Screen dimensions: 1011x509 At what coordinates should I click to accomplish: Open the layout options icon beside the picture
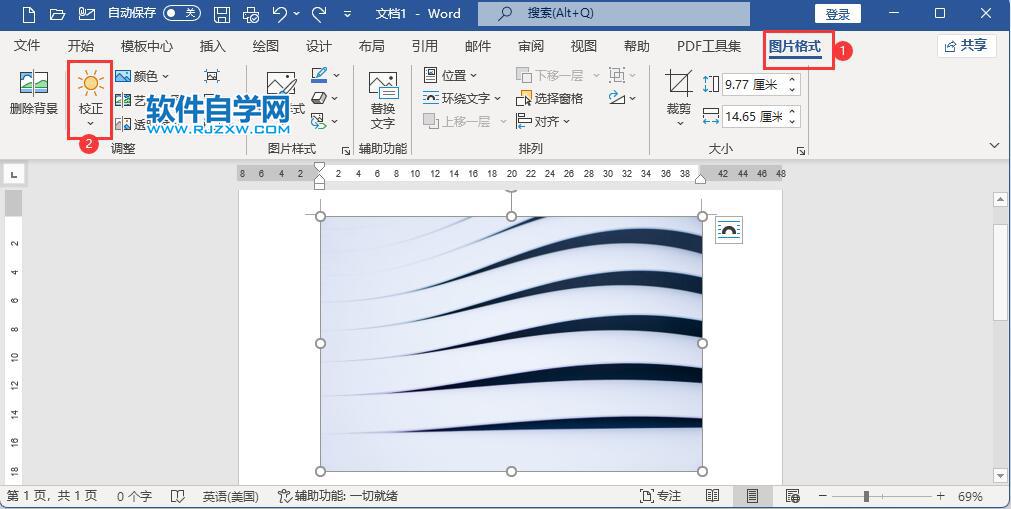click(729, 230)
